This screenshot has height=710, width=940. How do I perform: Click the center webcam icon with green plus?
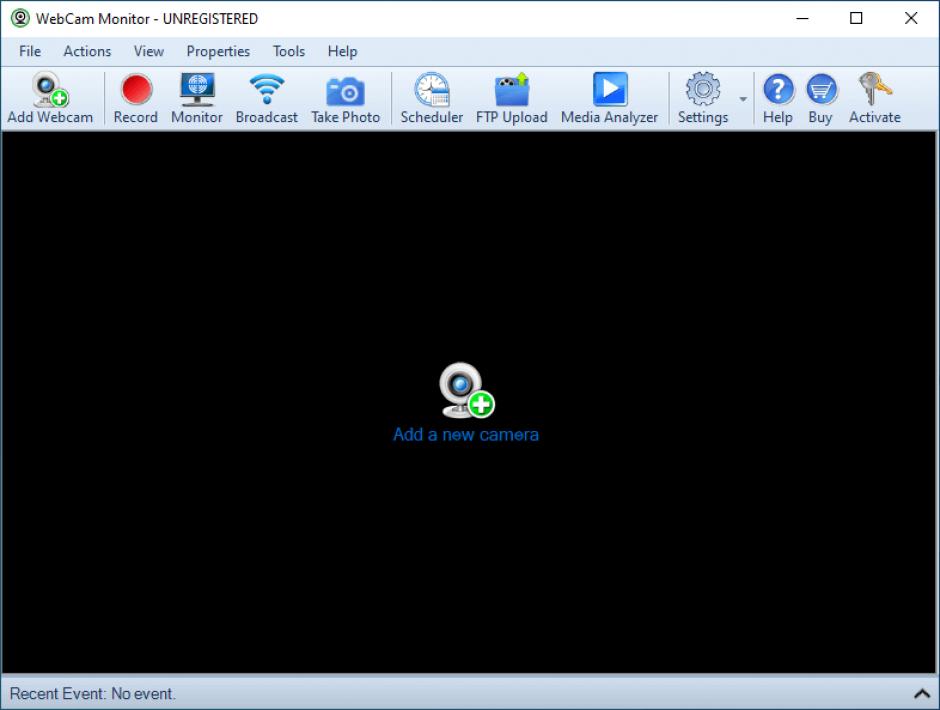[466, 390]
